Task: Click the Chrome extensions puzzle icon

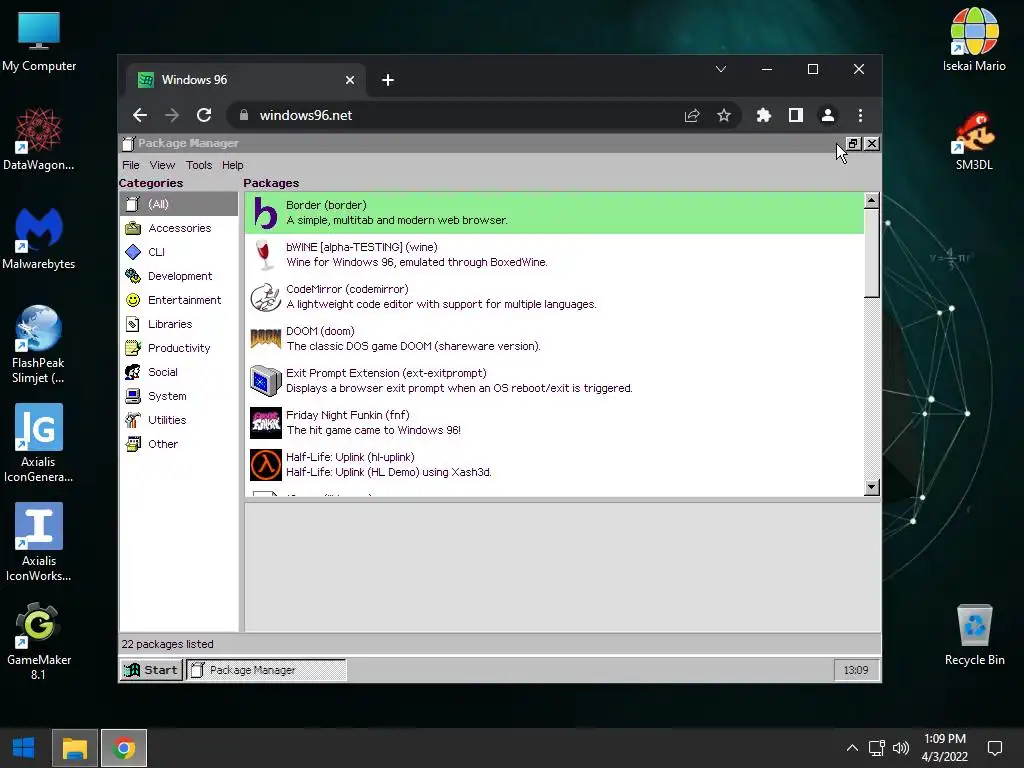Action: [763, 116]
